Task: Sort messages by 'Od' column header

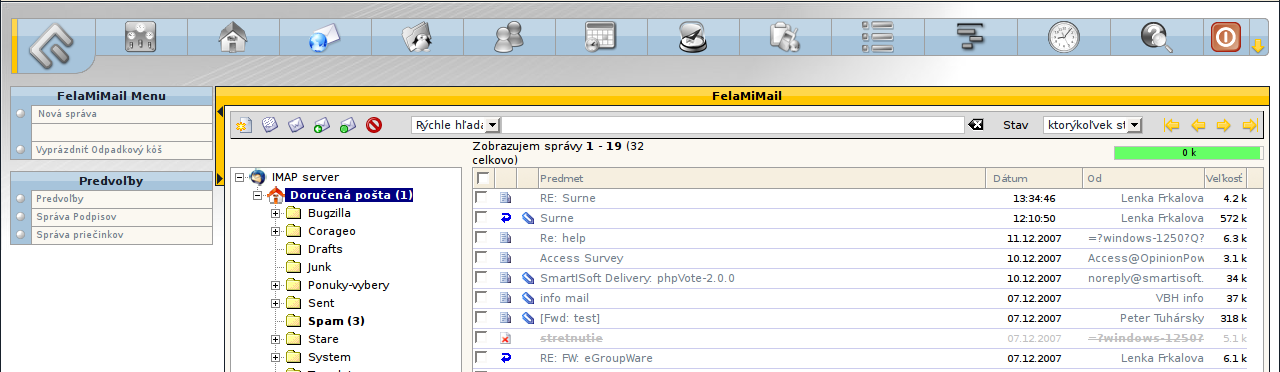Action: click(1094, 178)
